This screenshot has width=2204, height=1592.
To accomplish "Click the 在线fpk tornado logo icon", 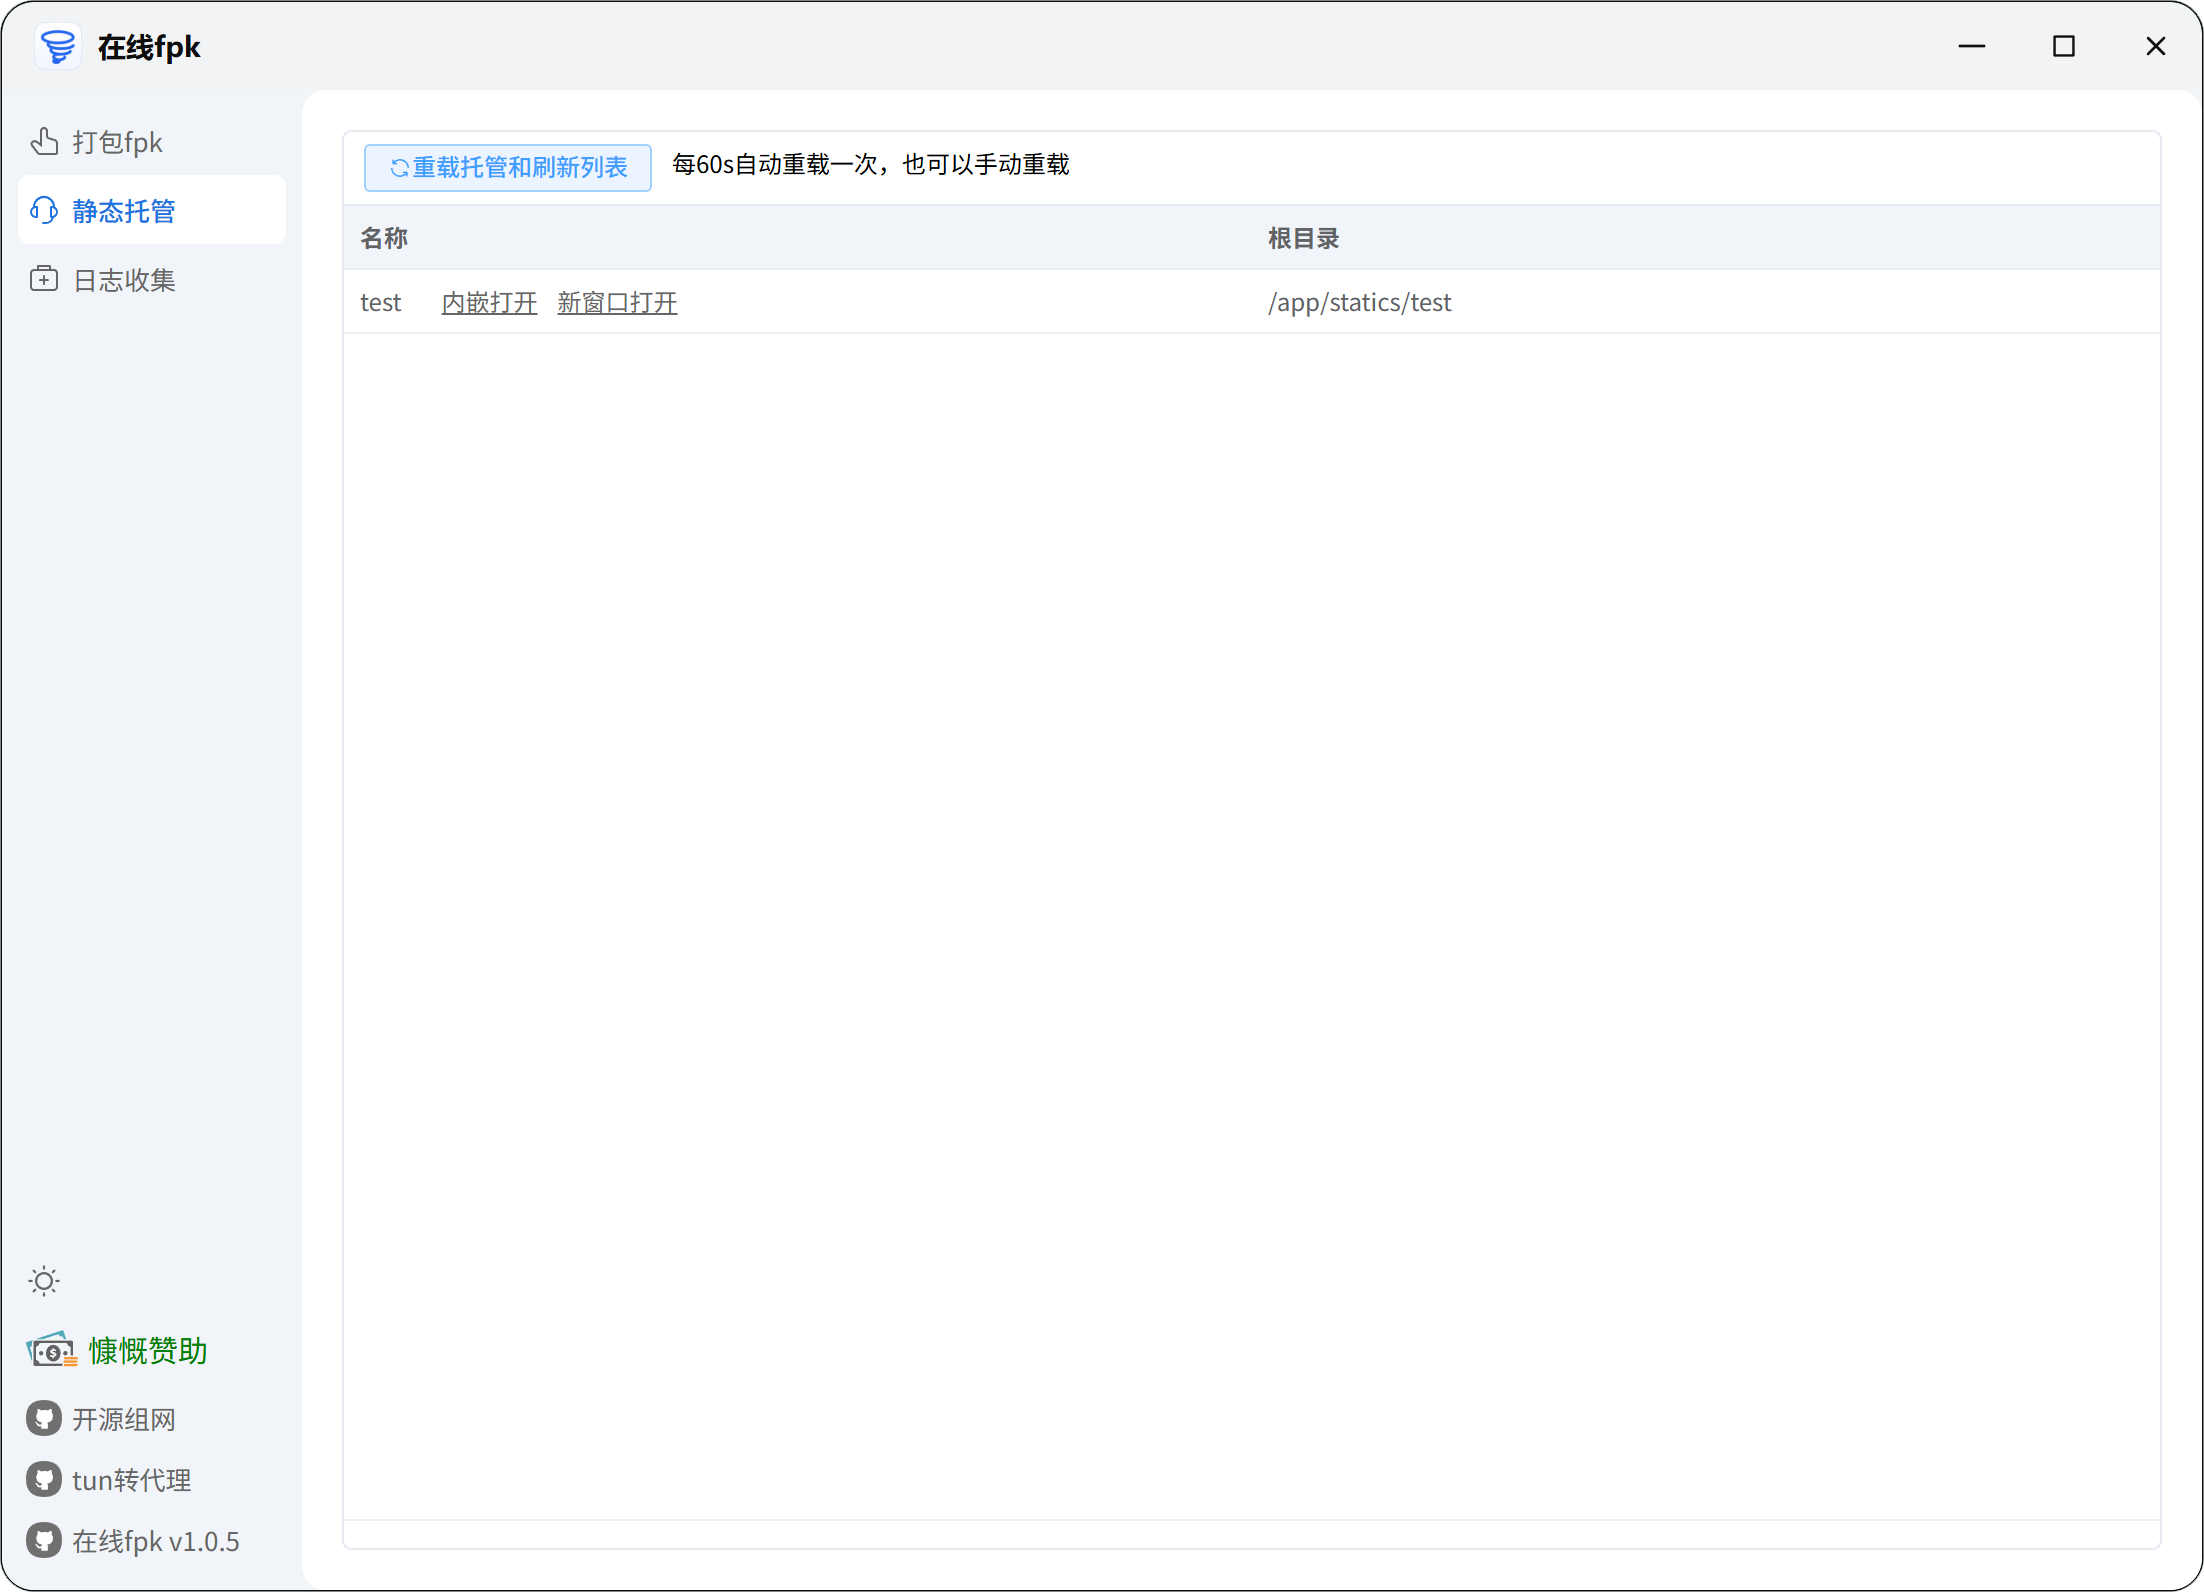I will (57, 46).
